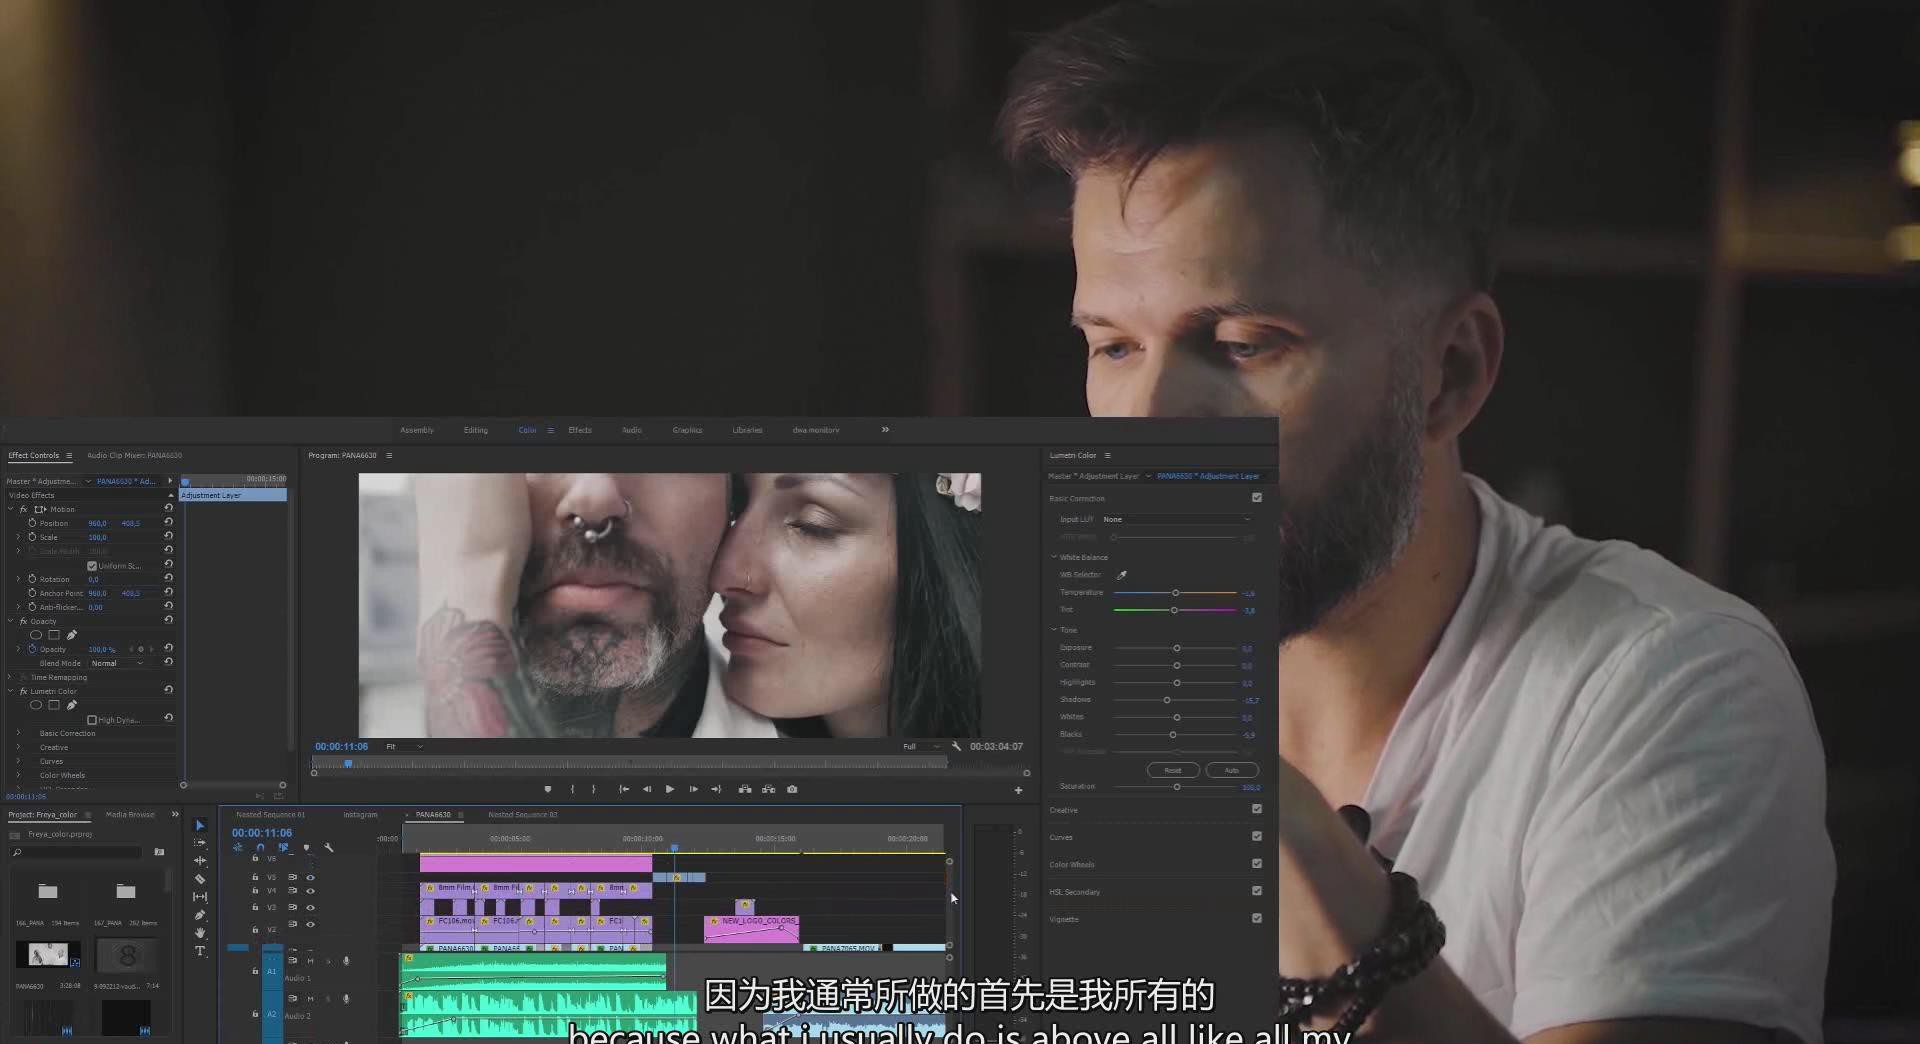Image resolution: width=1920 pixels, height=1044 pixels.
Task: Hide track V4 with eye toggle
Action: (310, 891)
